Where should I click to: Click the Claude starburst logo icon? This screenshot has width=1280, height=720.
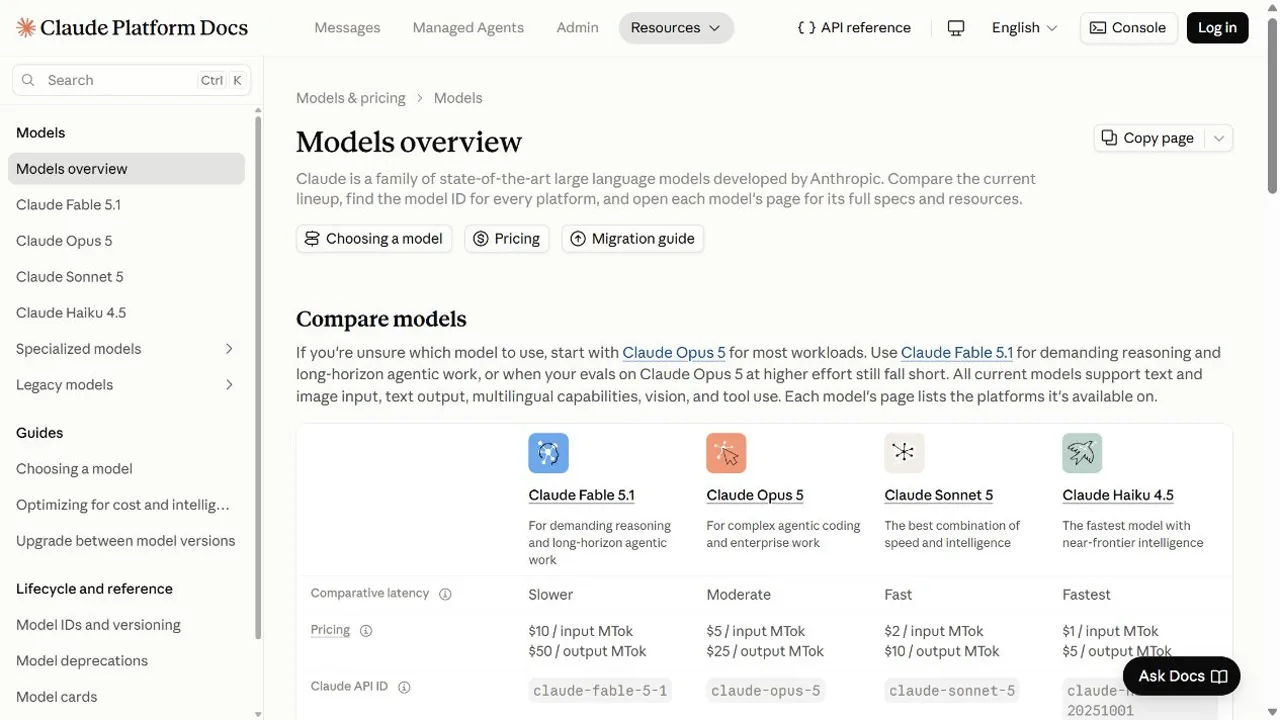[26, 28]
